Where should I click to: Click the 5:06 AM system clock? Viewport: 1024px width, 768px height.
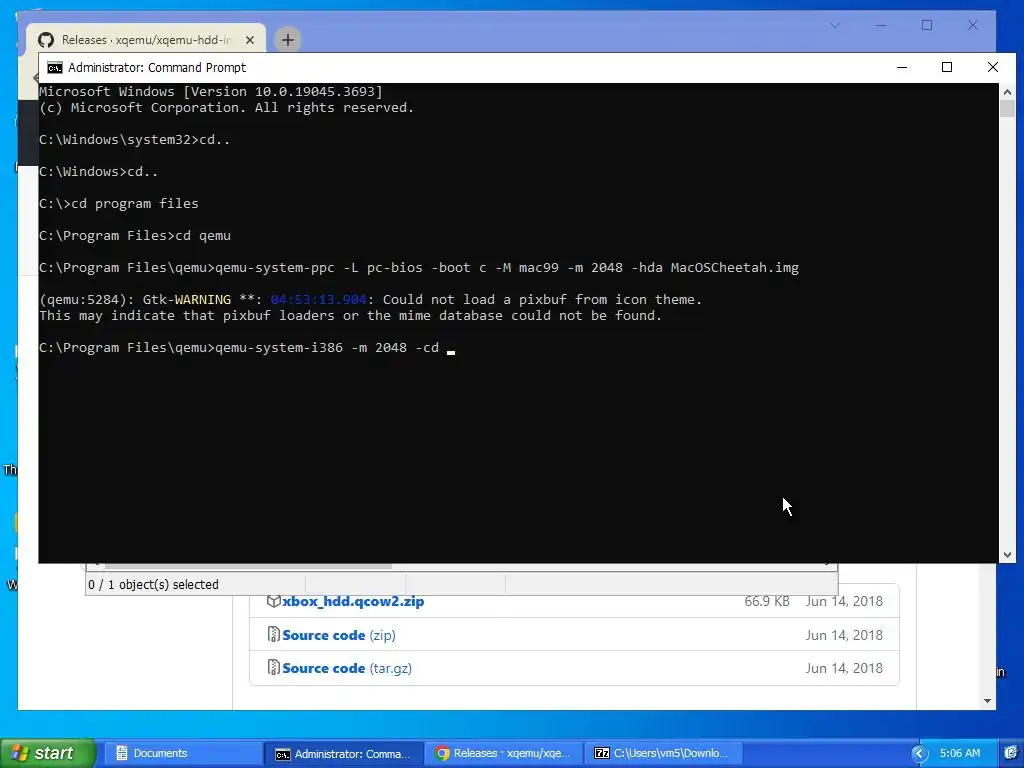[959, 753]
